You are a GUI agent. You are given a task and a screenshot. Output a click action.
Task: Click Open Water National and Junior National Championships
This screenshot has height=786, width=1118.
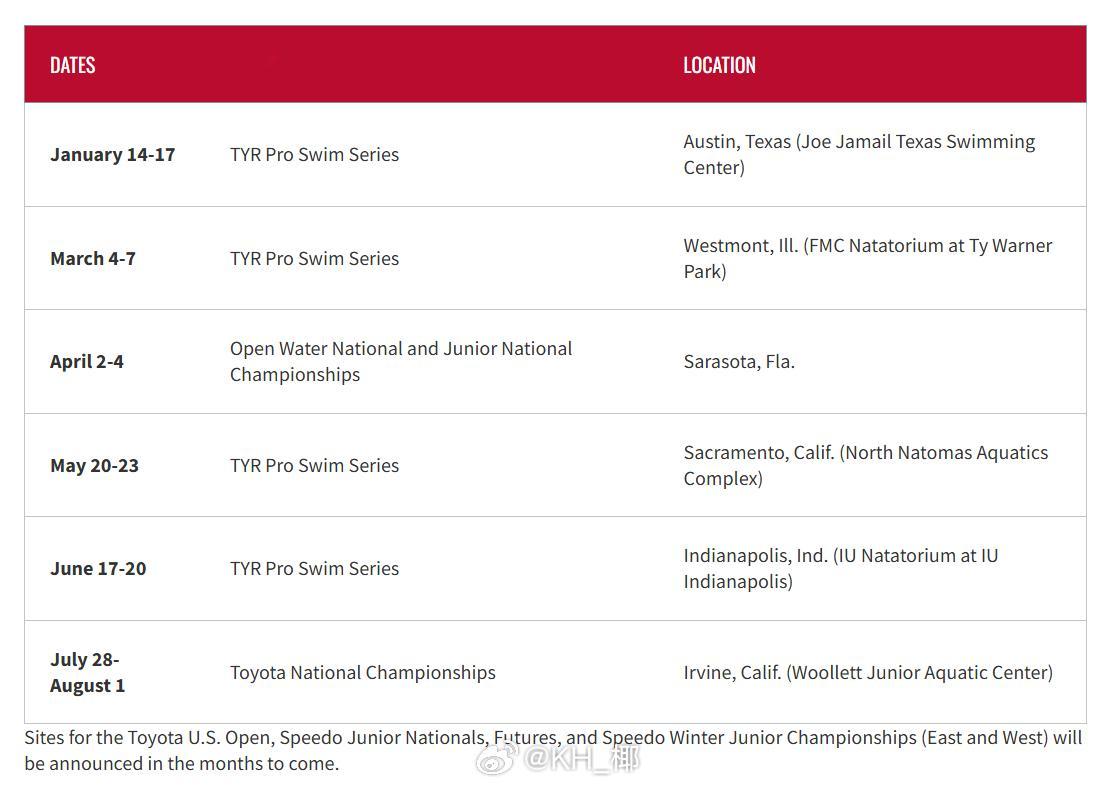(x=401, y=362)
